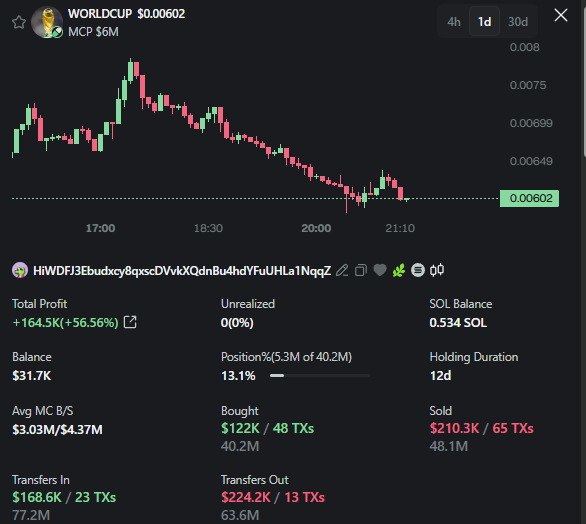Click the 77.2M transfers-in amount
The image size is (586, 524).
coord(31,515)
